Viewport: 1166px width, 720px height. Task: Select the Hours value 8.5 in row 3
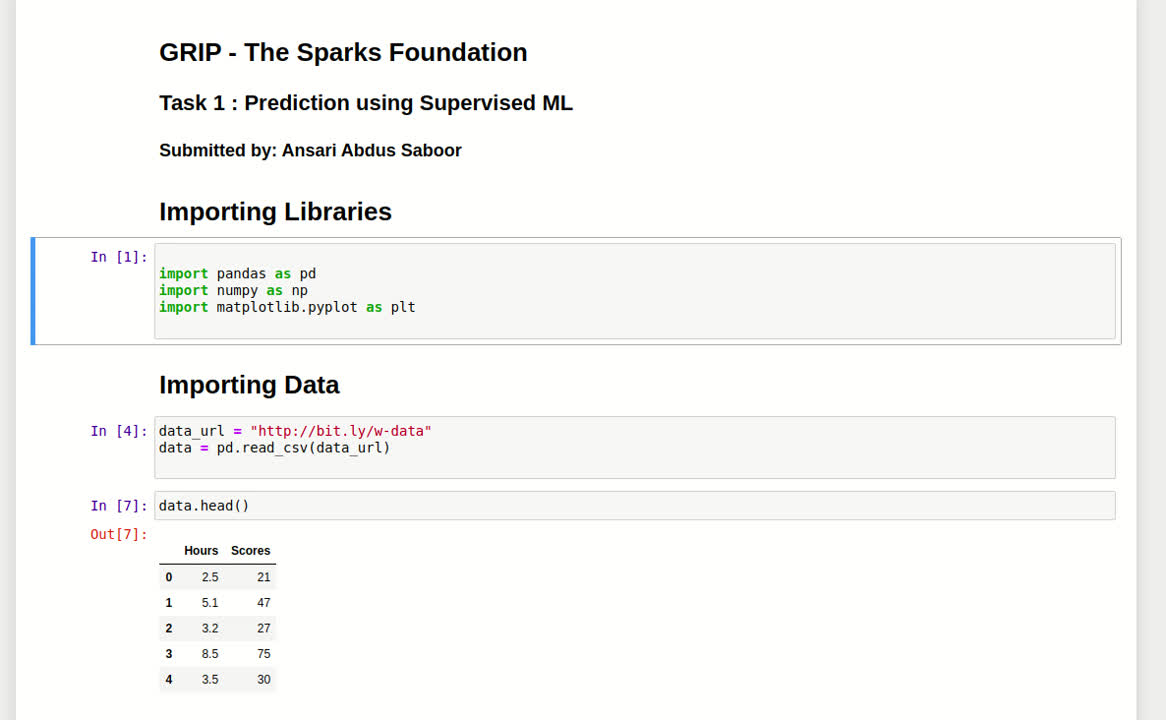point(209,654)
